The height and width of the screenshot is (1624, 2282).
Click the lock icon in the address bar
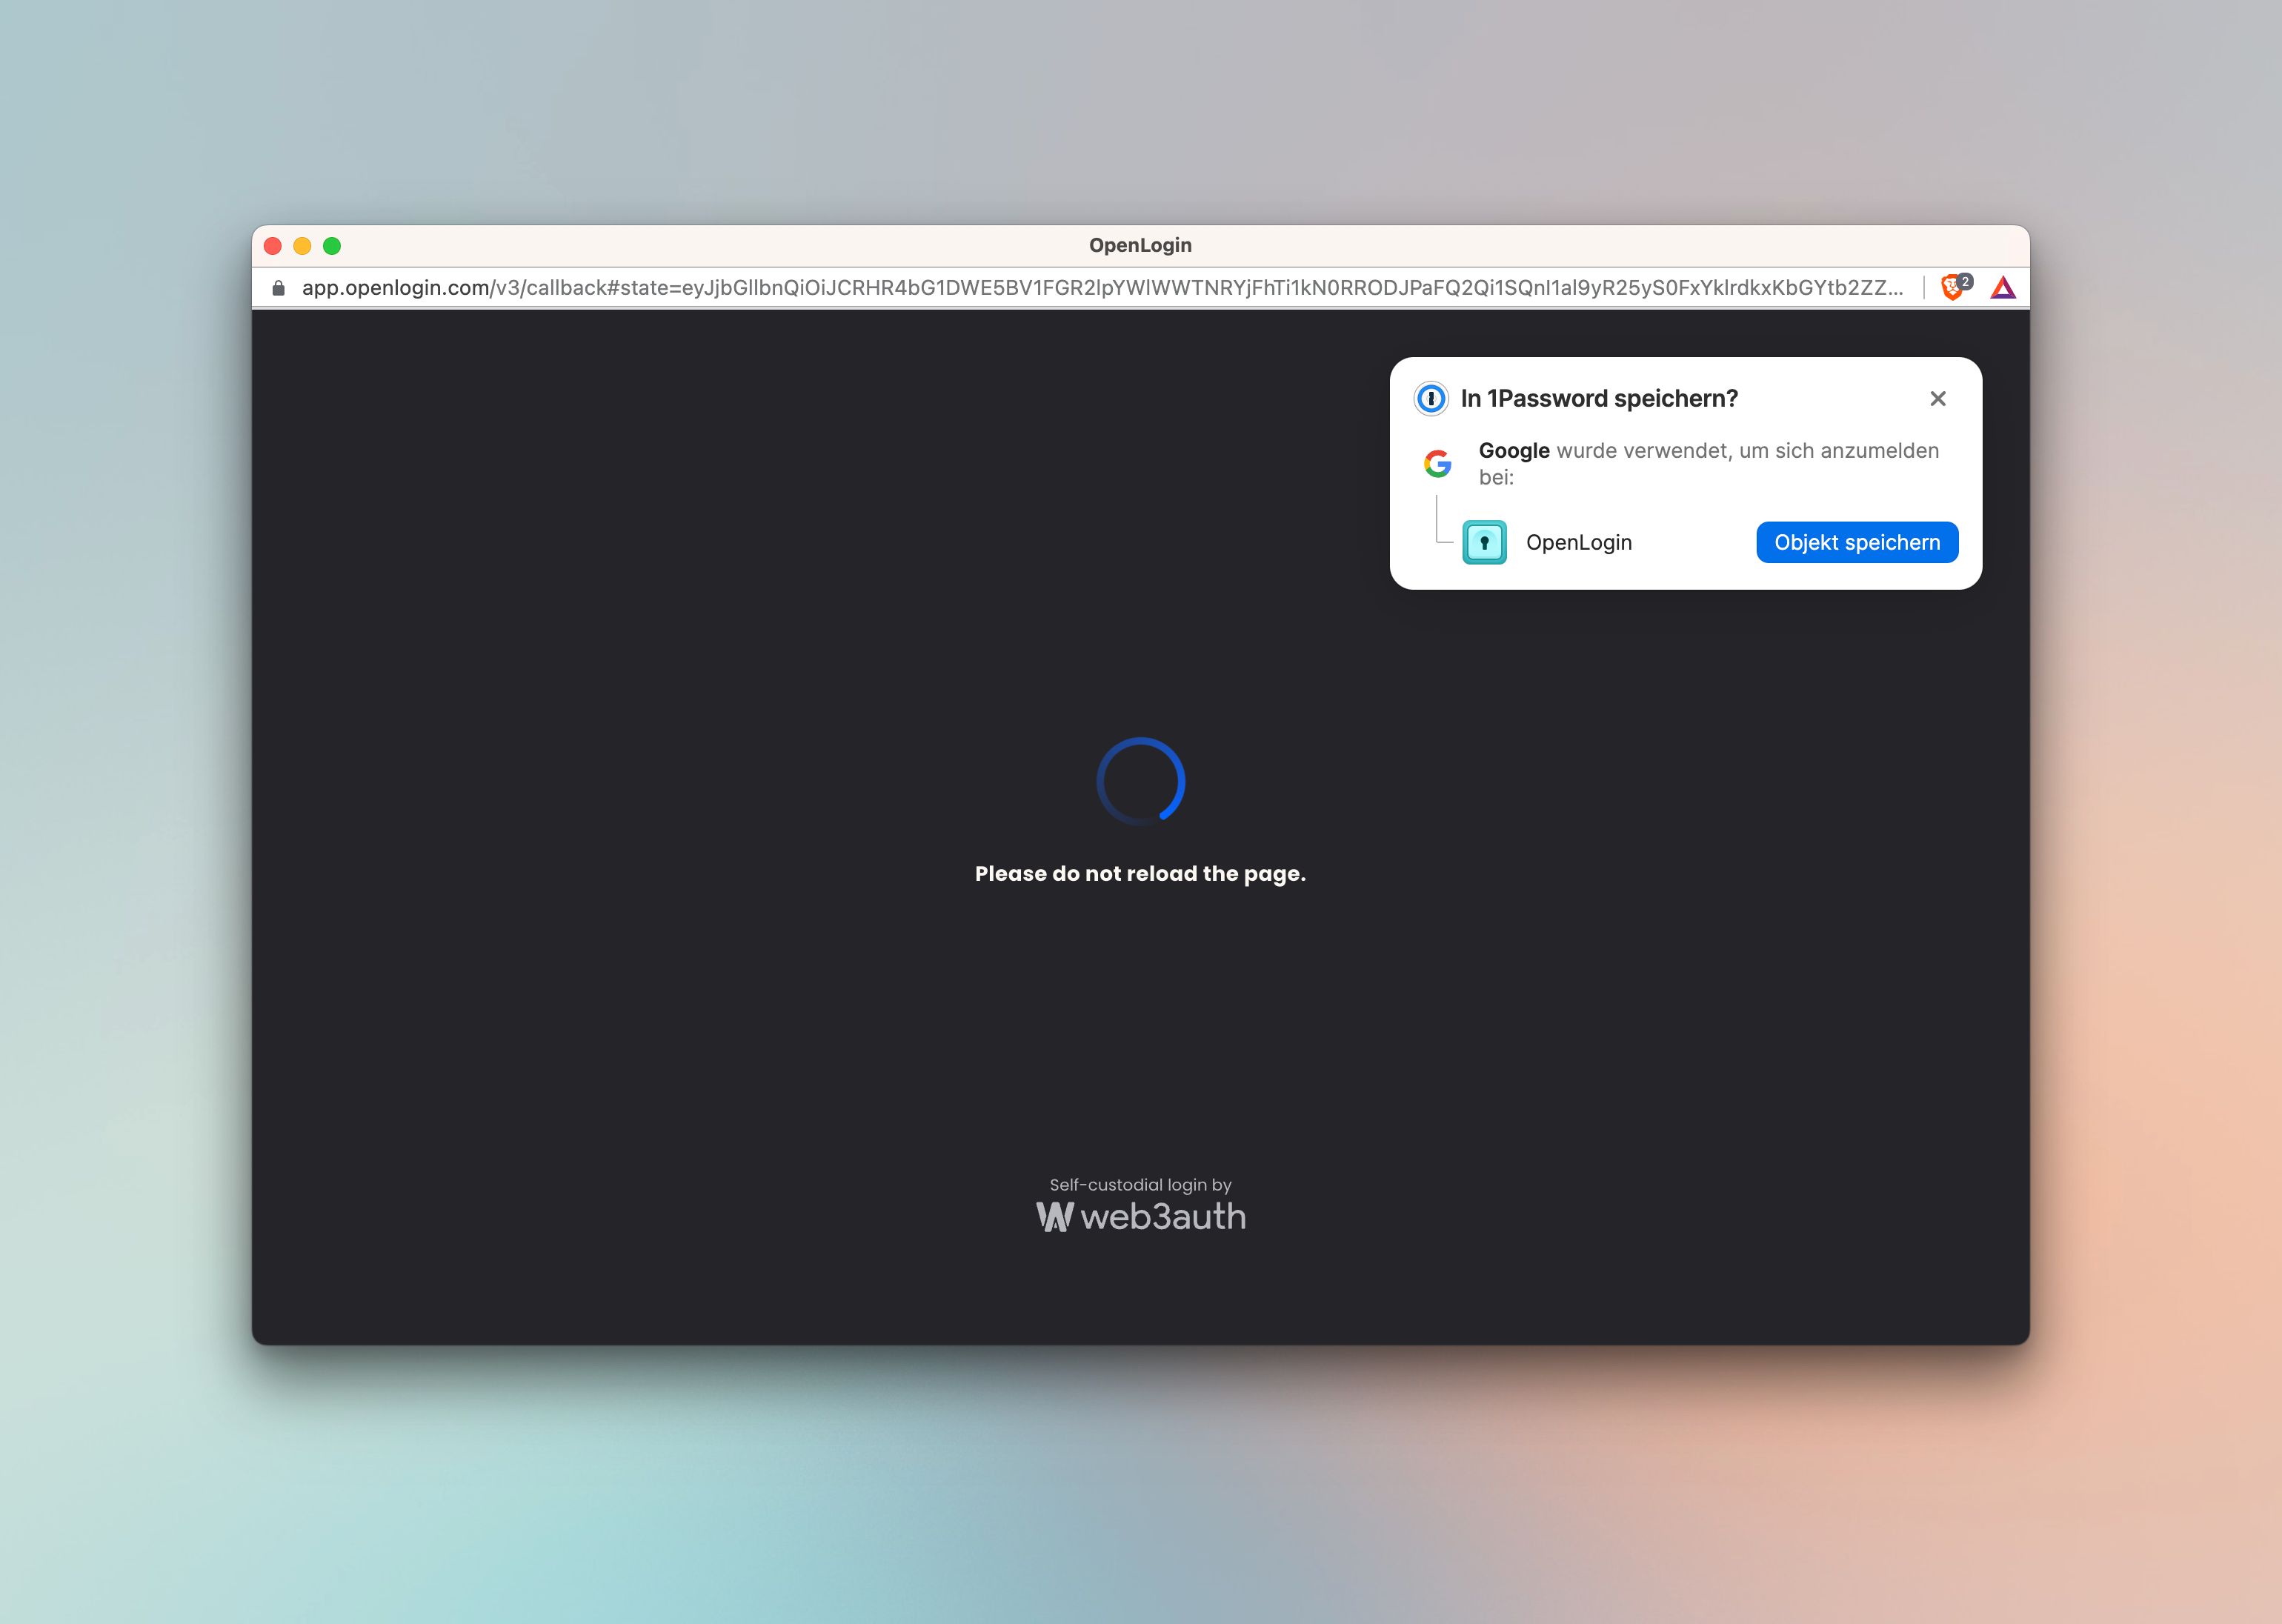[x=278, y=288]
